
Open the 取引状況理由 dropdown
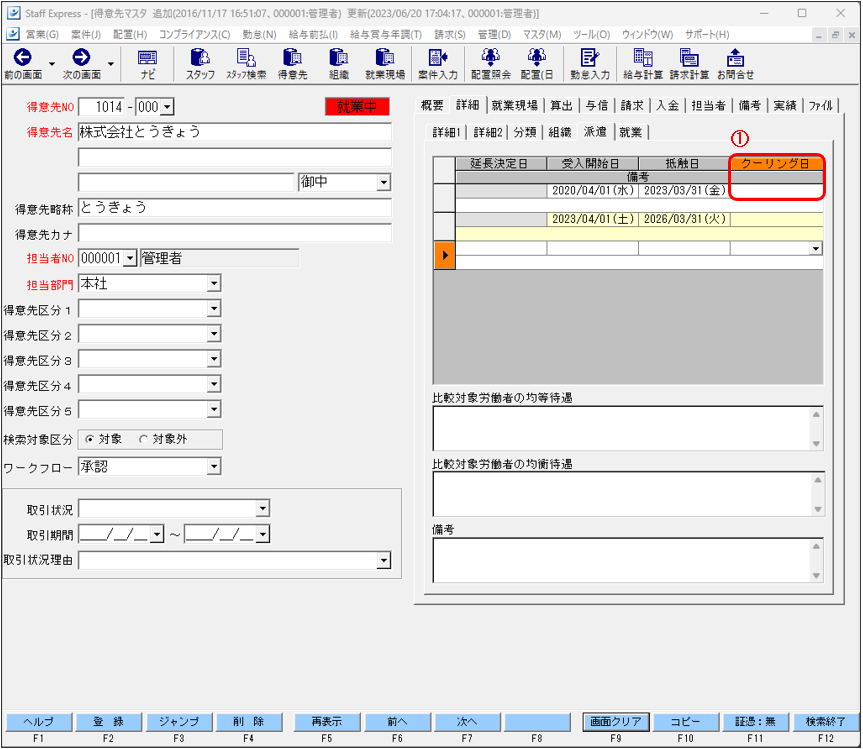click(x=384, y=561)
